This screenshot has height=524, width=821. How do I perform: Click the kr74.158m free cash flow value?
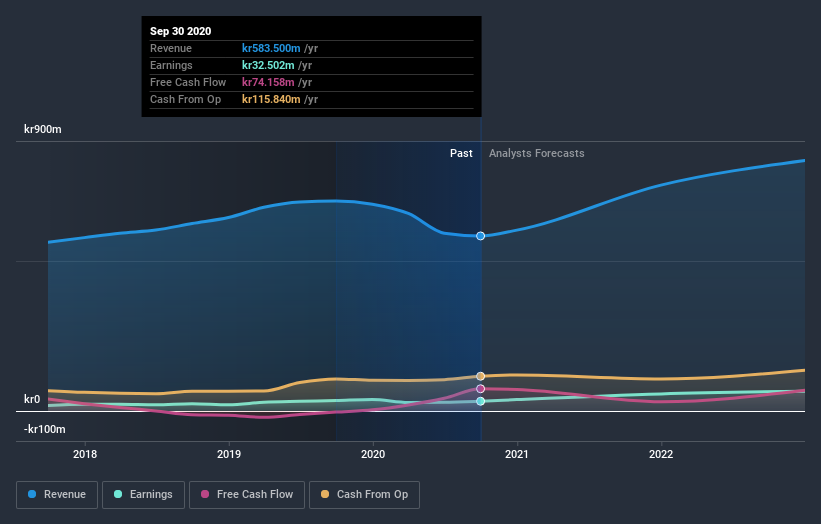(x=268, y=82)
